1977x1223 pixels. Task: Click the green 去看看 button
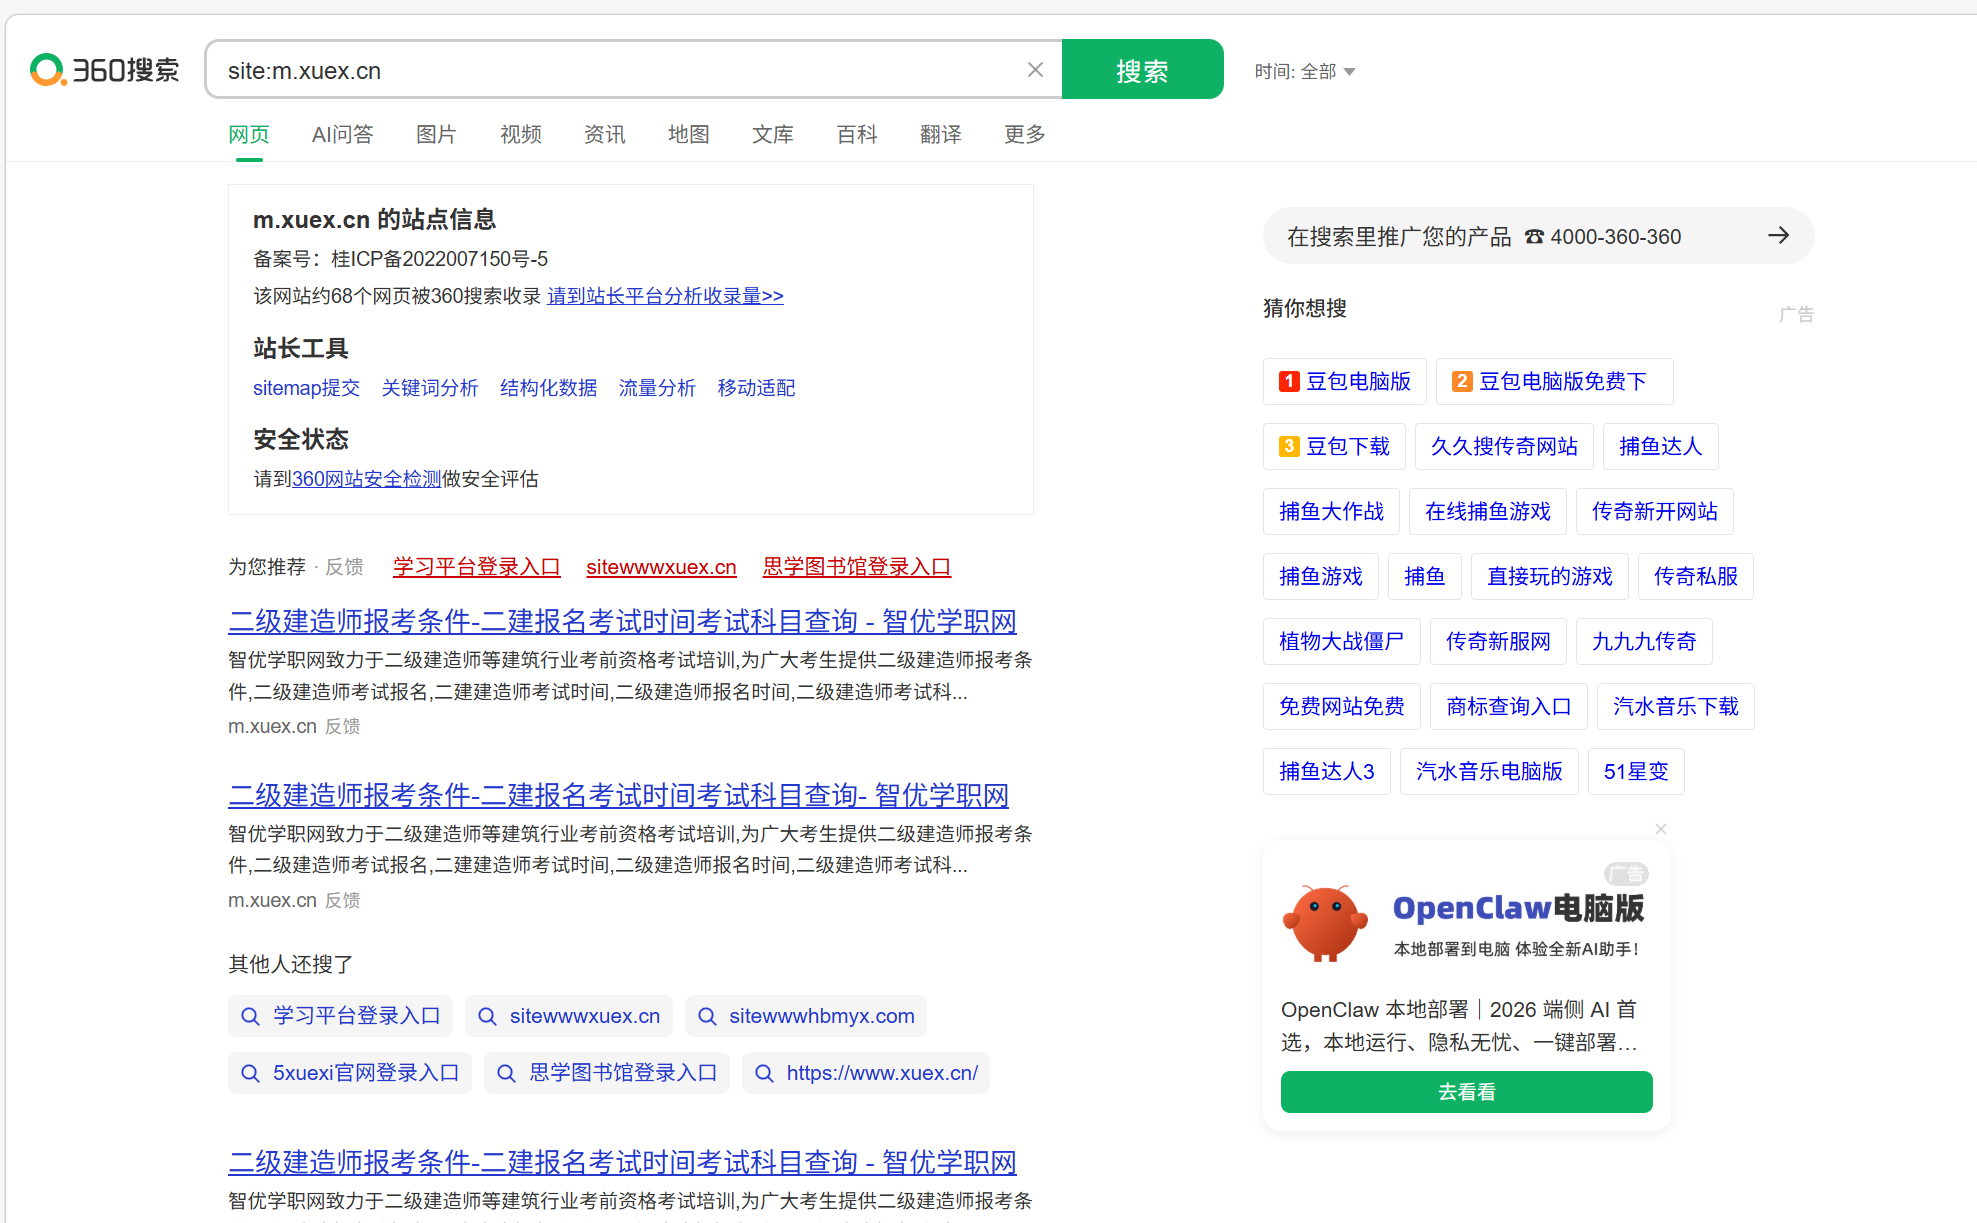pyautogui.click(x=1467, y=1092)
